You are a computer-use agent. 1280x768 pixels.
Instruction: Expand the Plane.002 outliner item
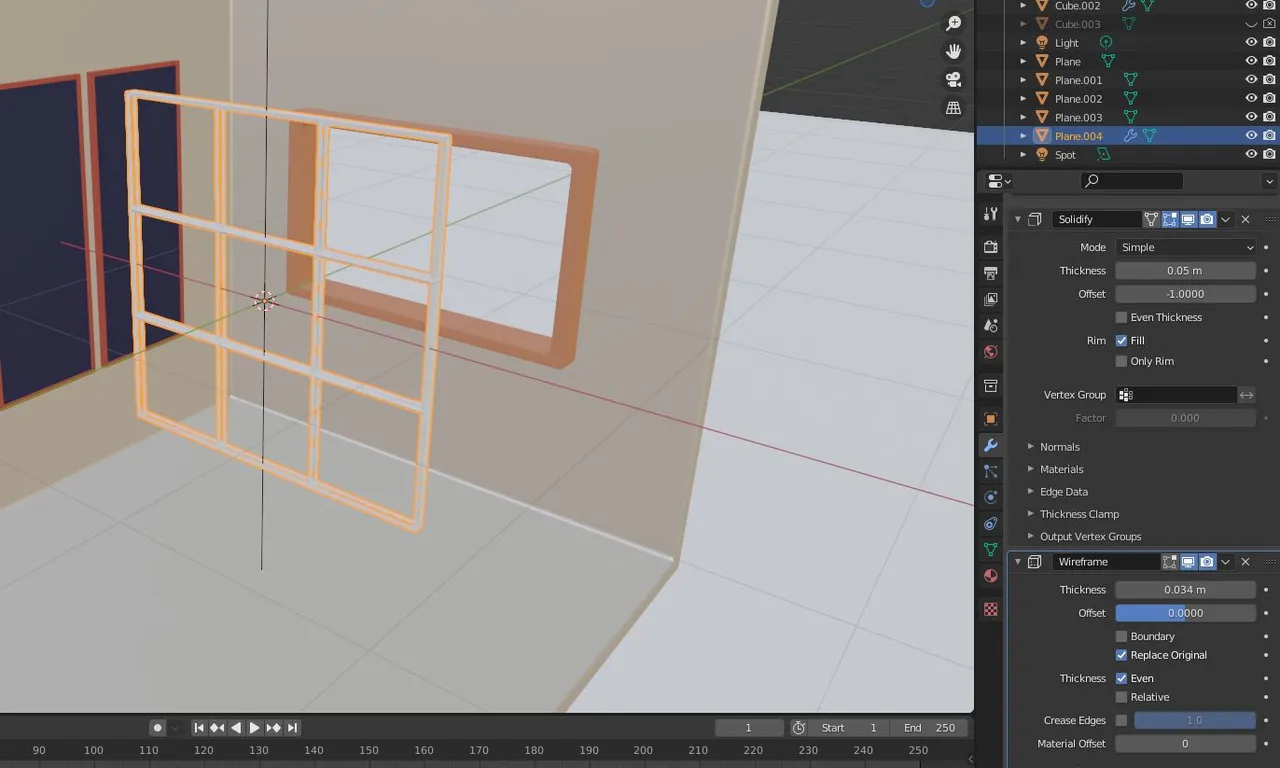pyautogui.click(x=1023, y=99)
